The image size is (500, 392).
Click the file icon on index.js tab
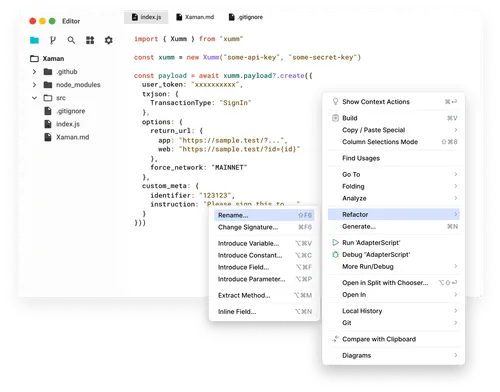coord(135,17)
